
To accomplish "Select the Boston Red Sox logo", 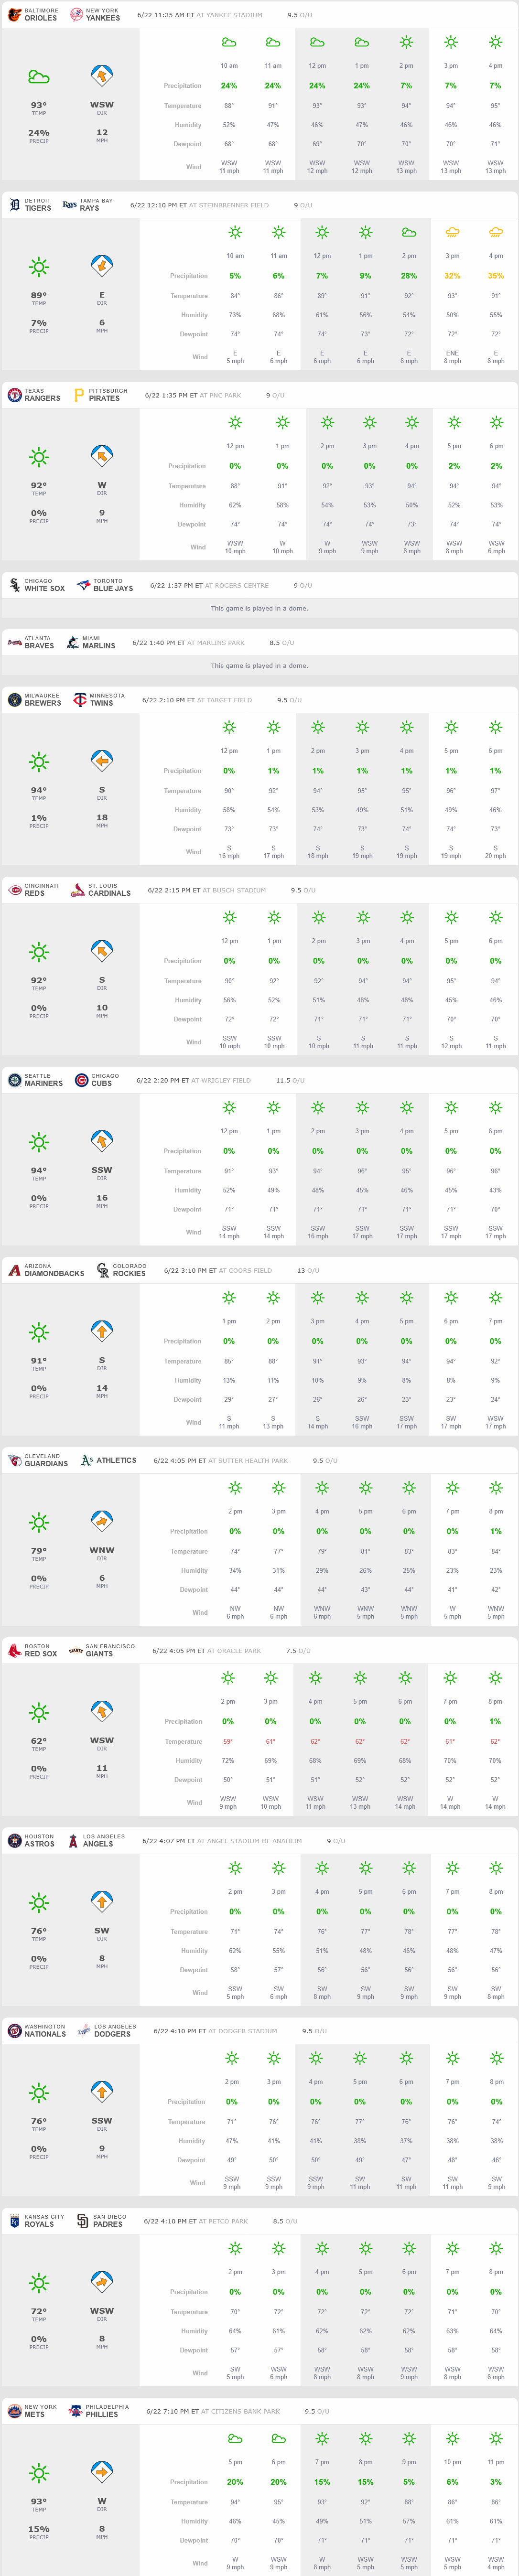I will pyautogui.click(x=14, y=1650).
